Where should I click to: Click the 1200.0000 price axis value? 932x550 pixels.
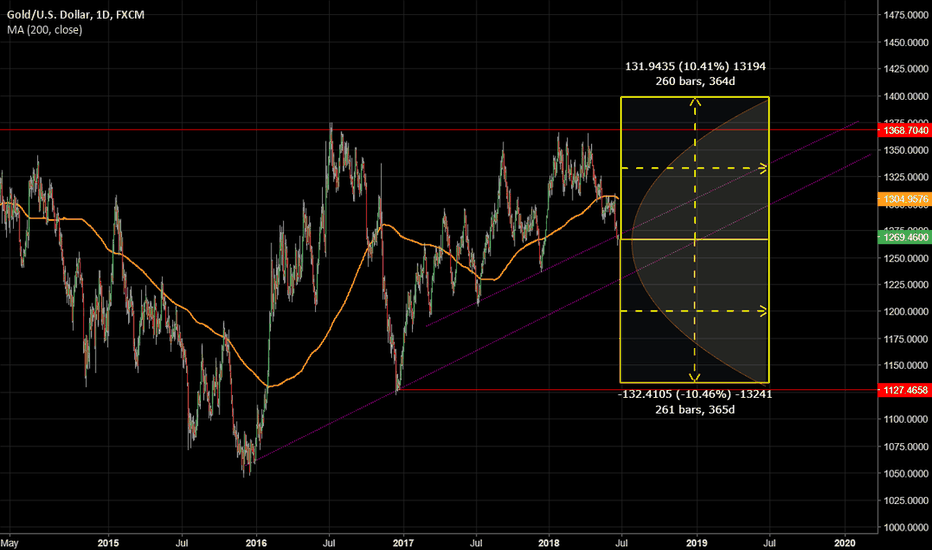coord(906,312)
